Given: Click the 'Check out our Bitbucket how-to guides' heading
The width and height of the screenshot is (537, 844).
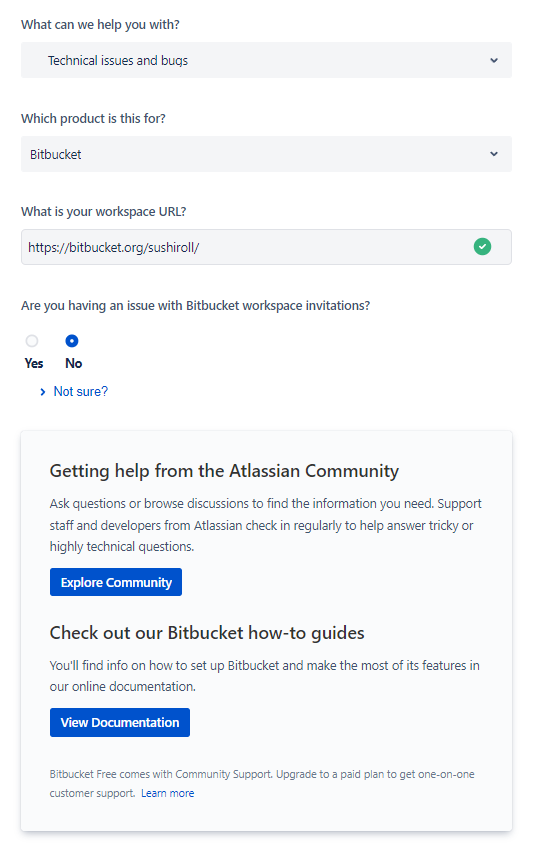Looking at the screenshot, I should click(207, 633).
